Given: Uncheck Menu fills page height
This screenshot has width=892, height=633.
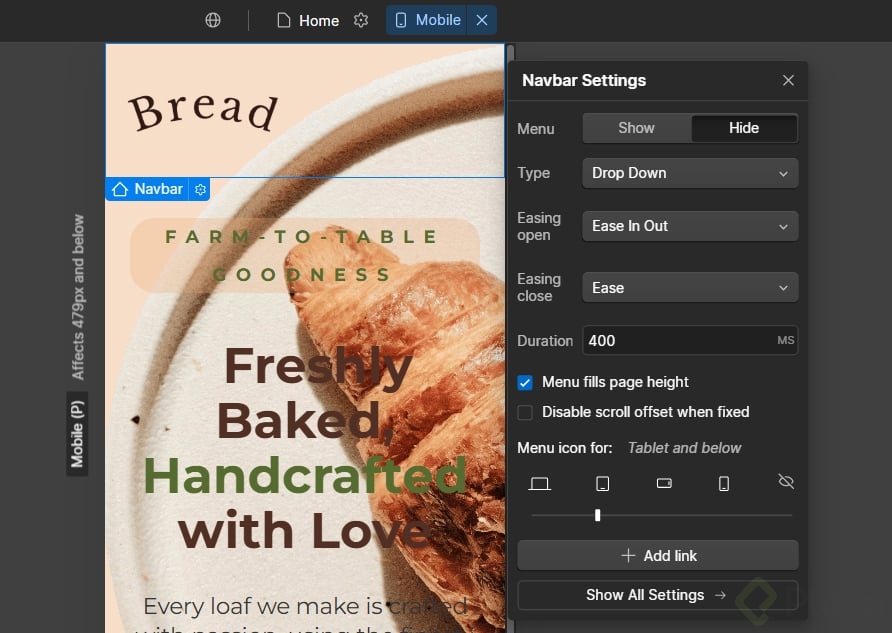Looking at the screenshot, I should (525, 383).
